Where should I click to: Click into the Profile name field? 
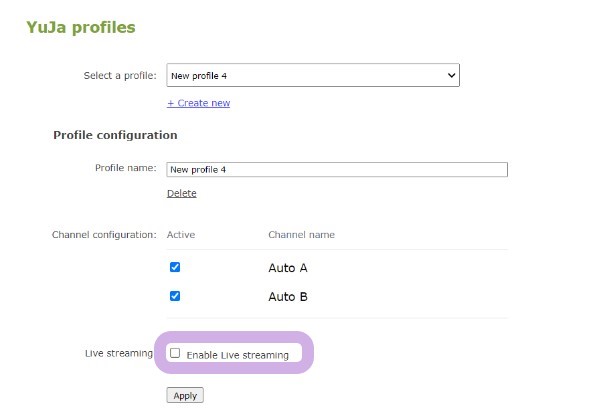pyautogui.click(x=337, y=169)
